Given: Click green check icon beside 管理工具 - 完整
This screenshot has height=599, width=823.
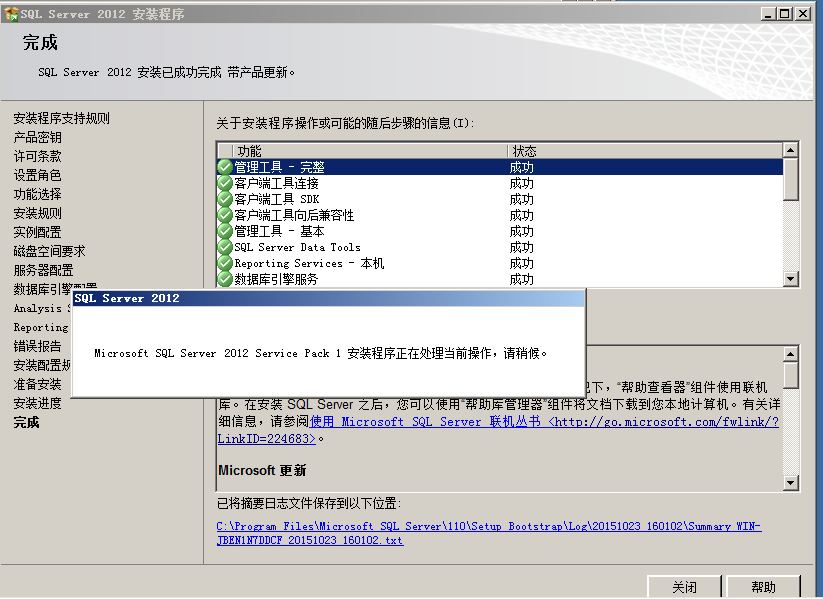Looking at the screenshot, I should click(x=225, y=167).
